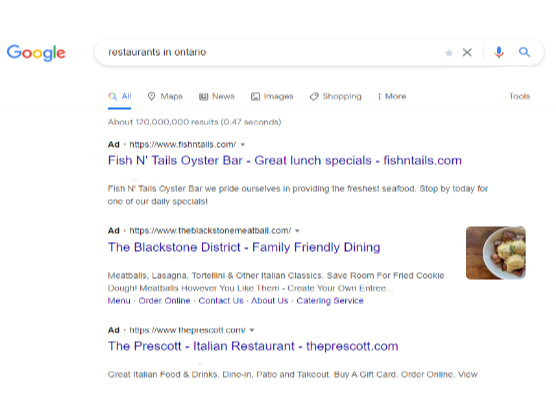Switch to the Shopping tab
556x398 pixels.
tap(335, 96)
